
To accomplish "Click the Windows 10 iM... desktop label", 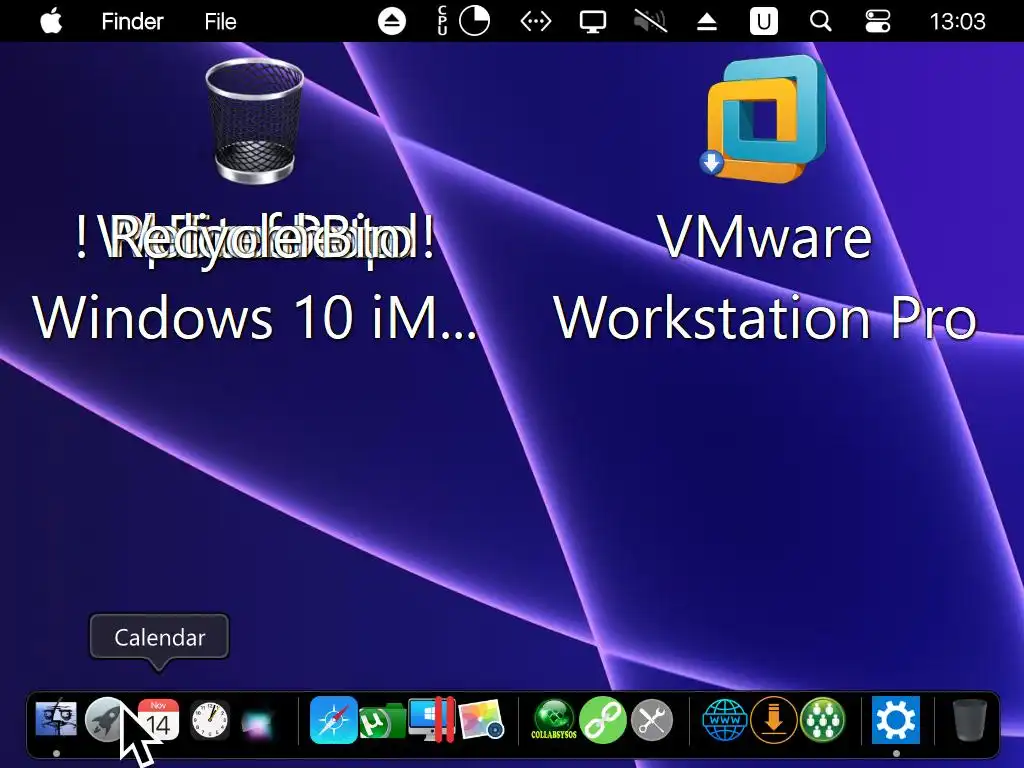I will tap(255, 318).
